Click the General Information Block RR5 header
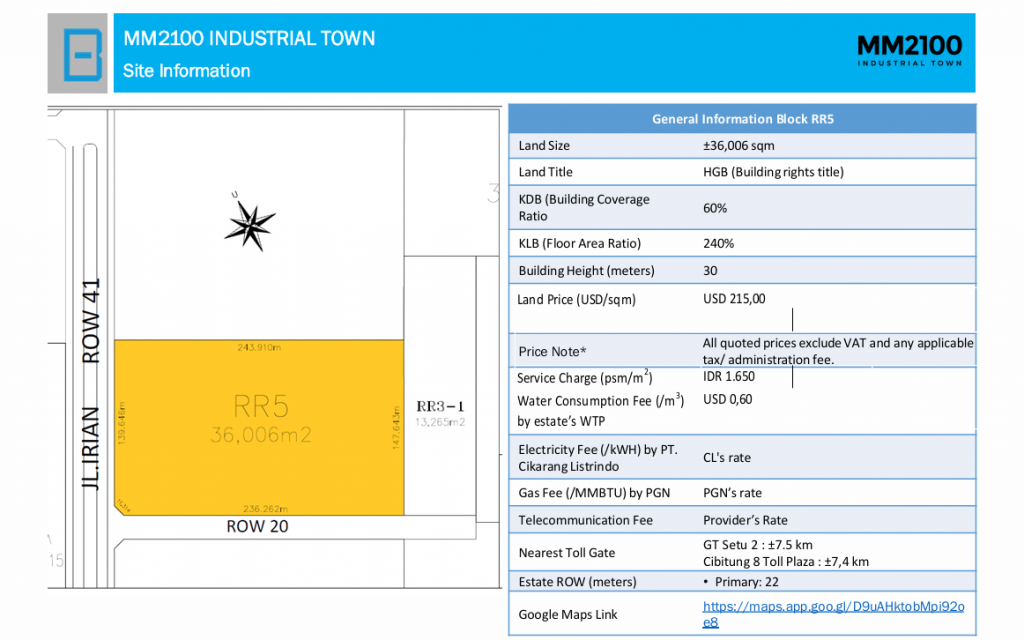 coord(743,119)
